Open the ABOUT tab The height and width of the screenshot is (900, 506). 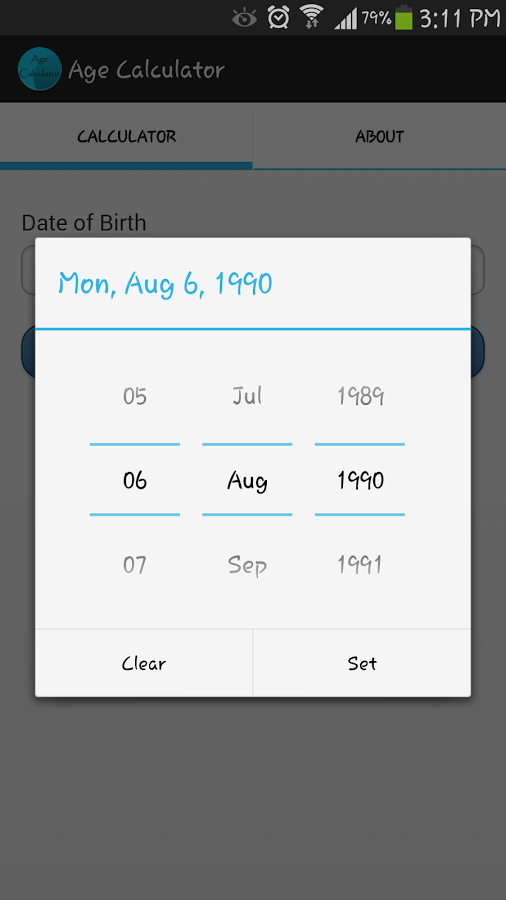(x=379, y=137)
